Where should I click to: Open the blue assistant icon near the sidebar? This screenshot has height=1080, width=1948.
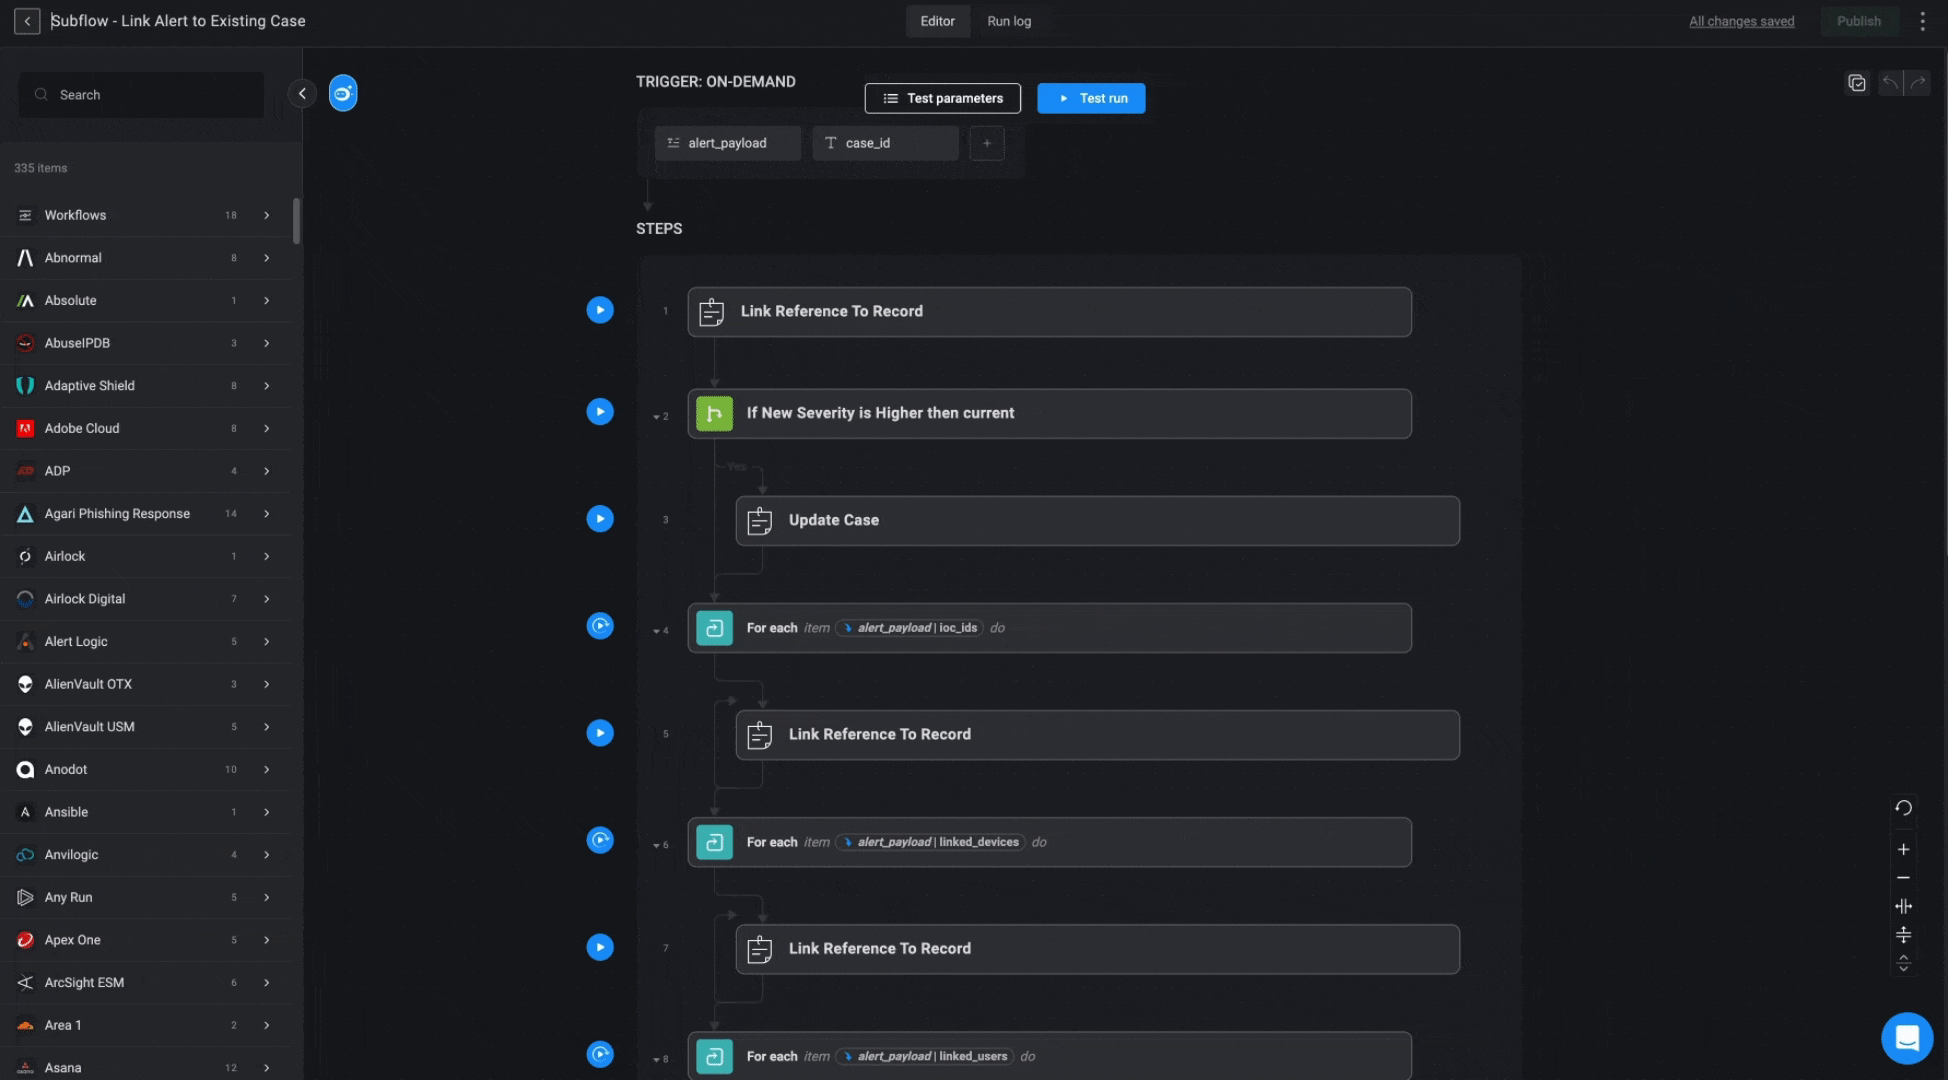[343, 94]
